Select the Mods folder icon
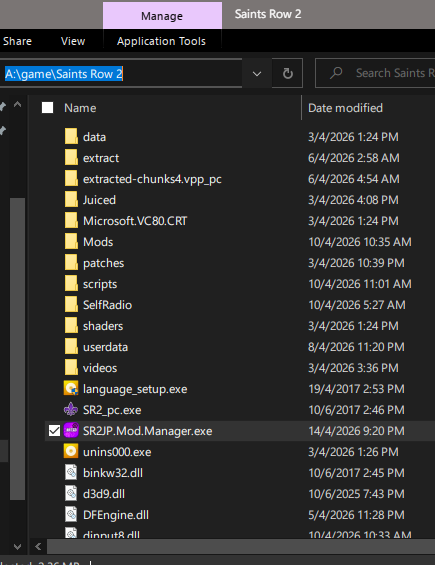Viewport: 435px width, 565px height. tap(71, 242)
